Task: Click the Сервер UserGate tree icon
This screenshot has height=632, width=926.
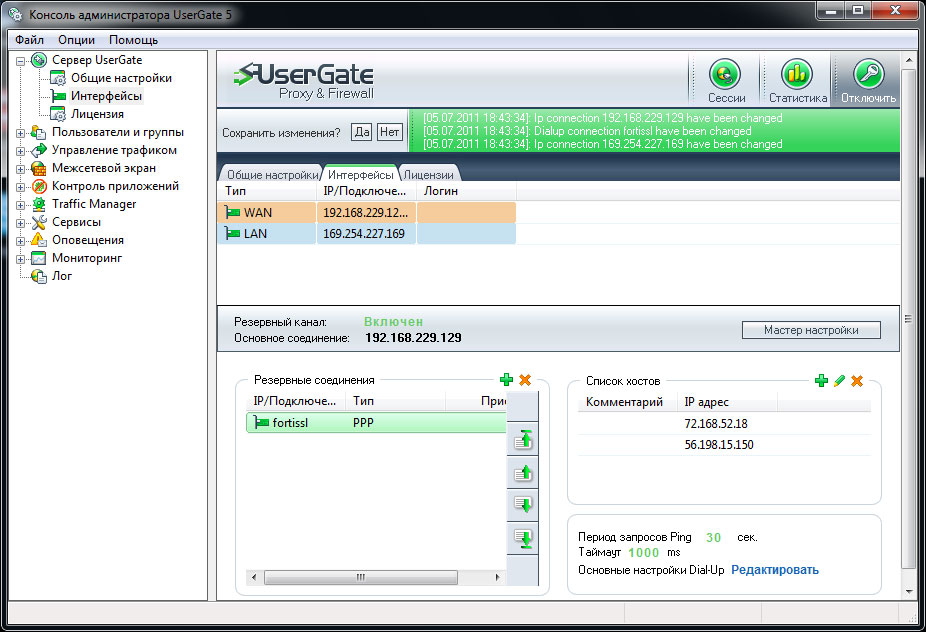Action: (x=39, y=60)
